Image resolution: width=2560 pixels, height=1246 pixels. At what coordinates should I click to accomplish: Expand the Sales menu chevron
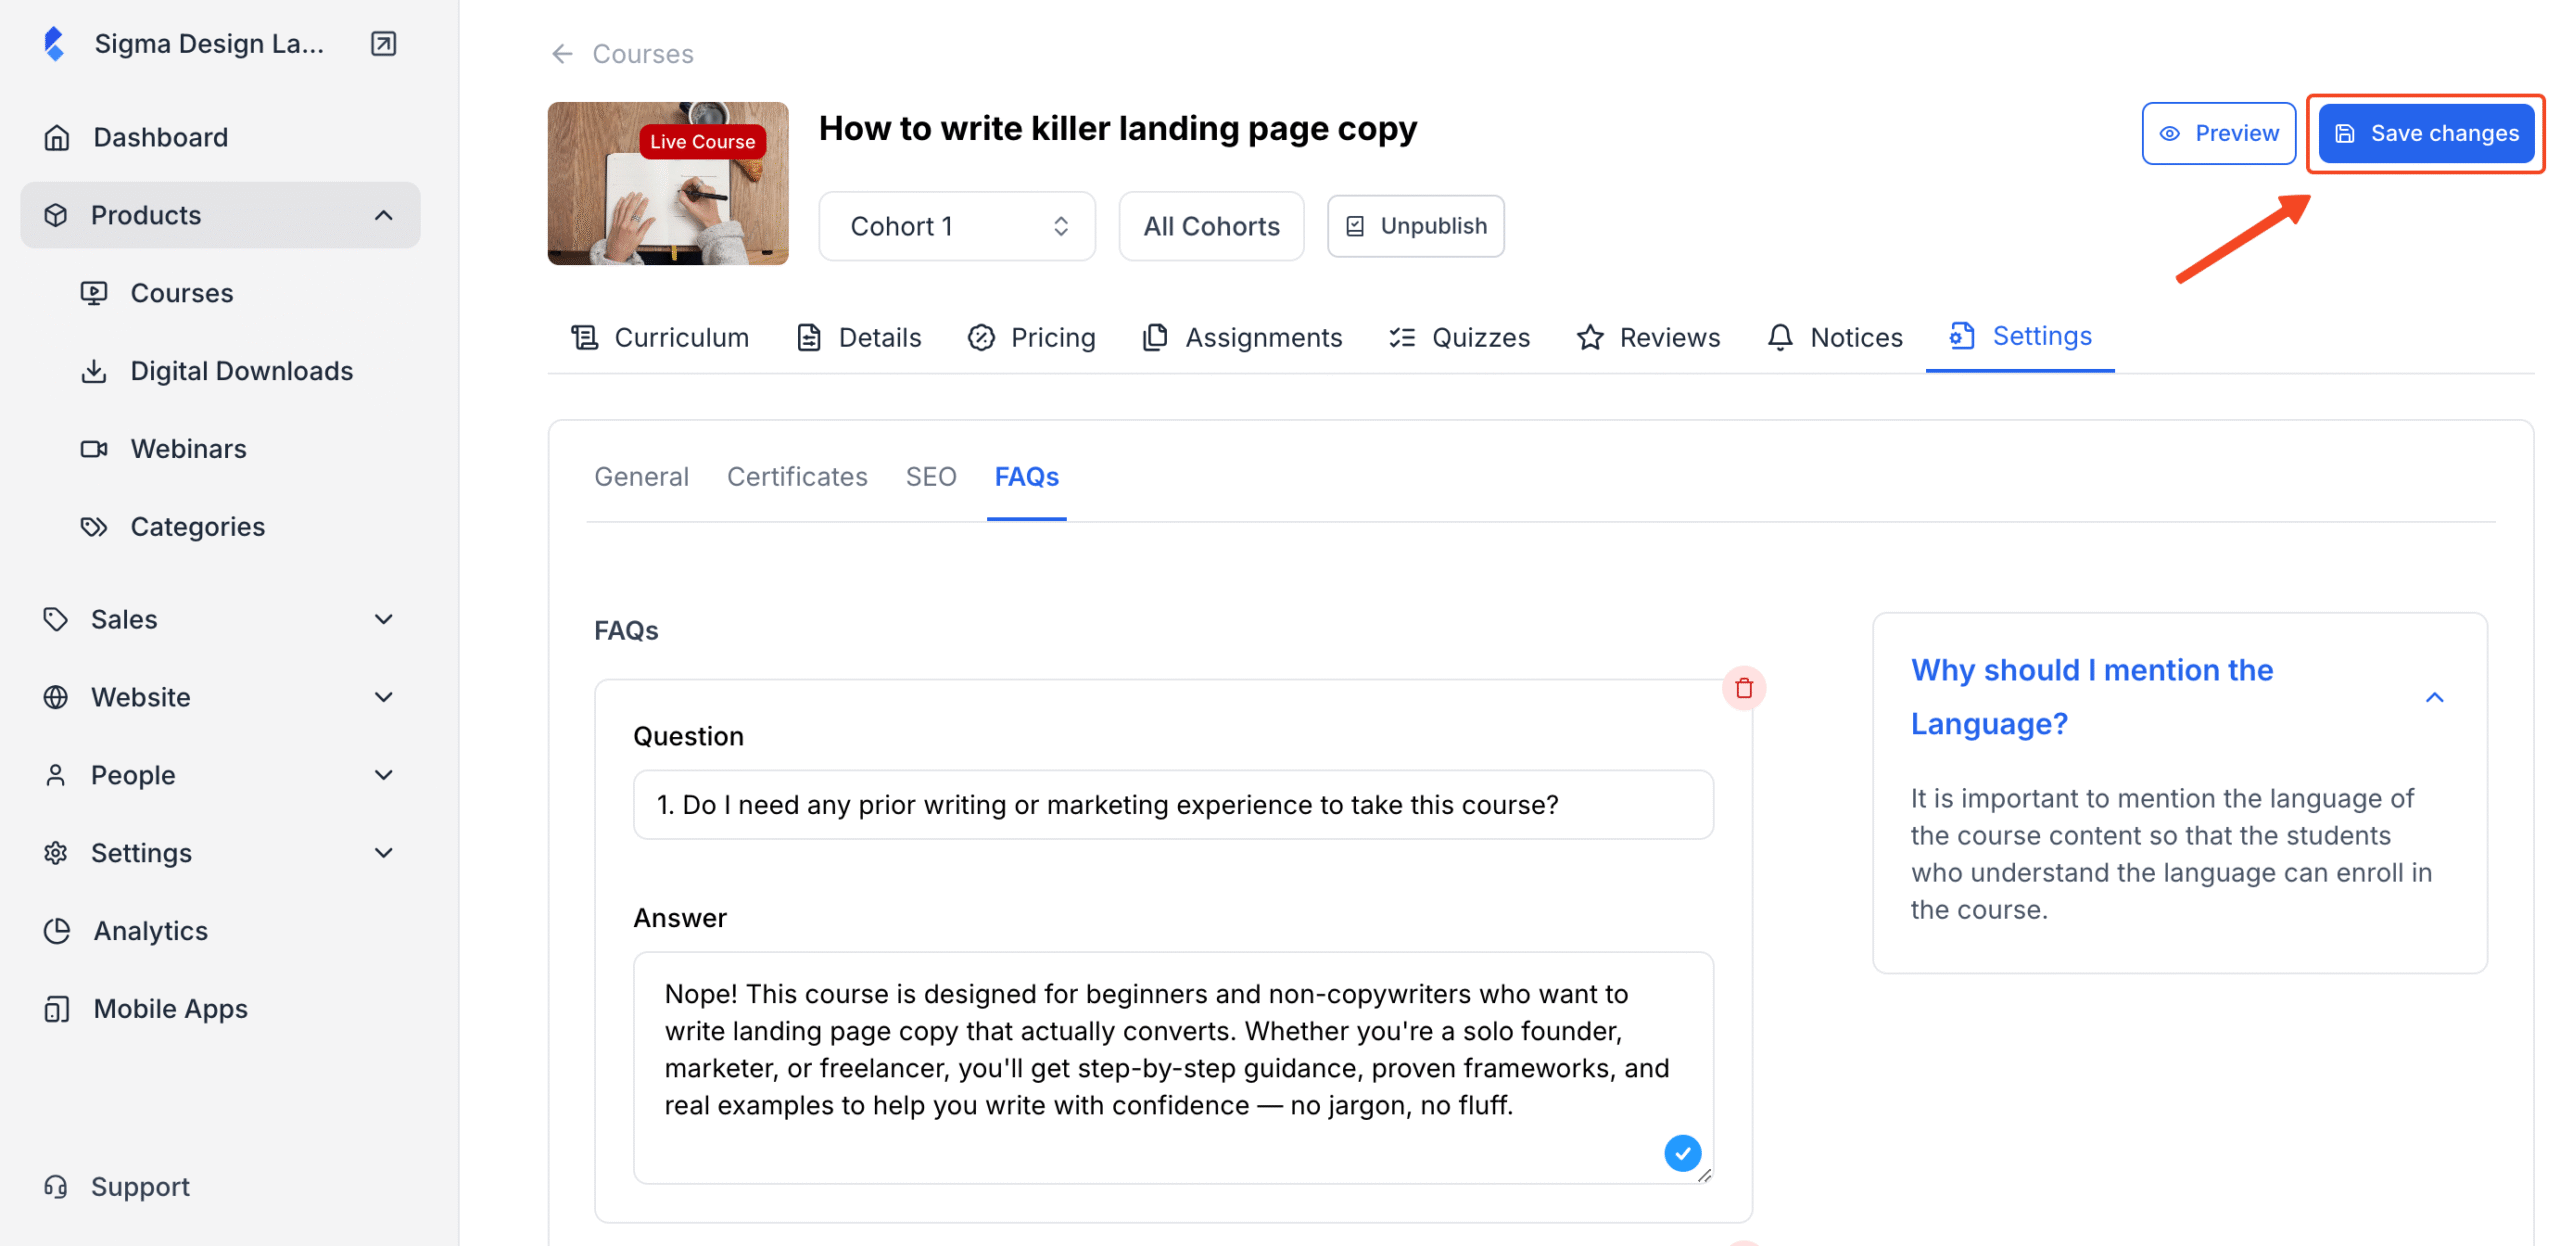point(383,619)
